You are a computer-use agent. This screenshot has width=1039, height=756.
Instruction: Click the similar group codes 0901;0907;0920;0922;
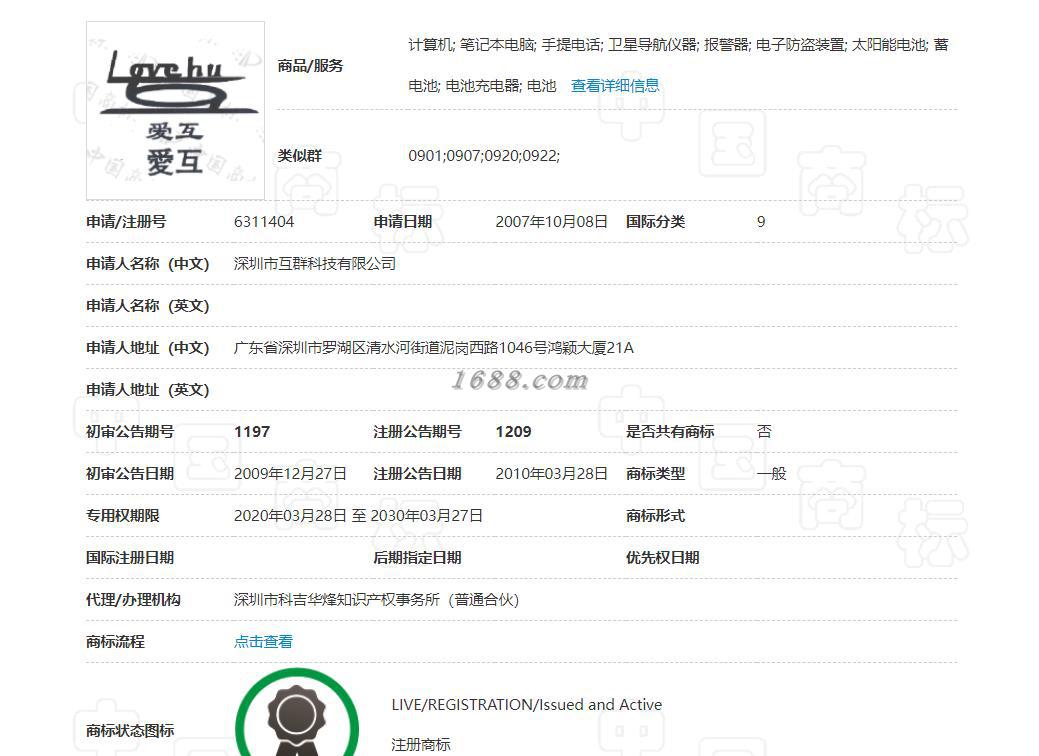[484, 156]
